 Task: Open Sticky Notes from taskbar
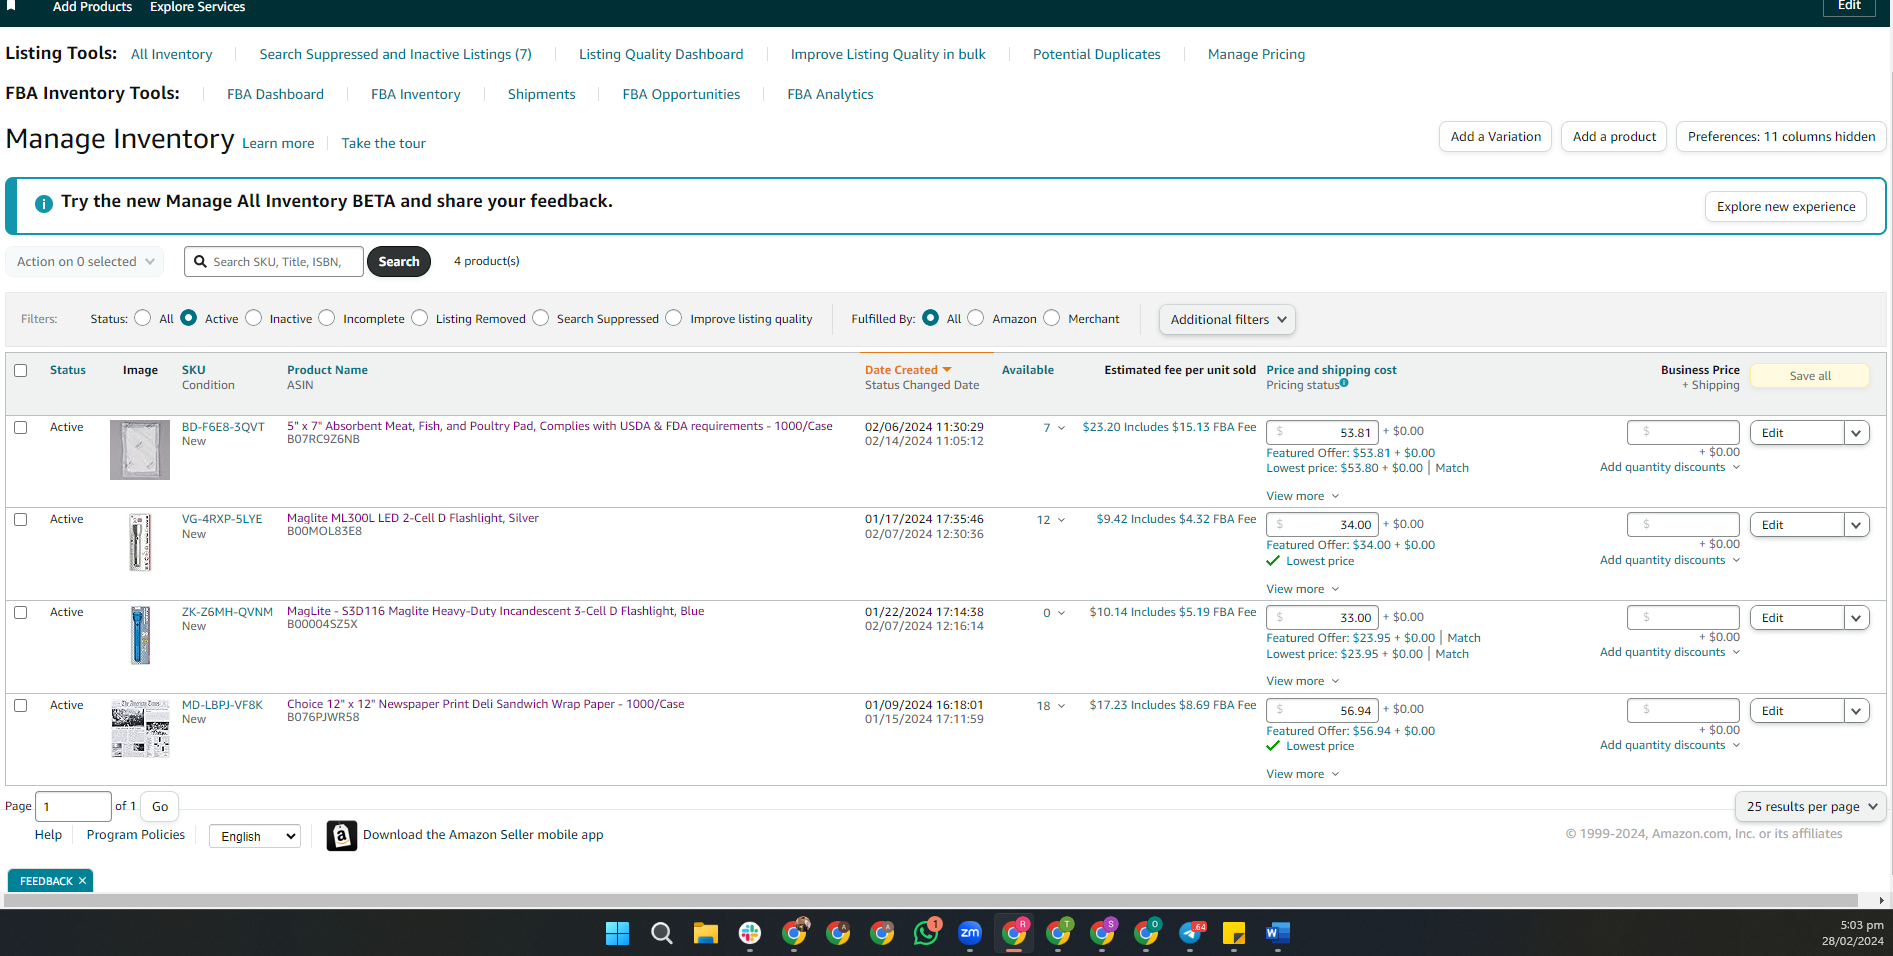click(1234, 933)
